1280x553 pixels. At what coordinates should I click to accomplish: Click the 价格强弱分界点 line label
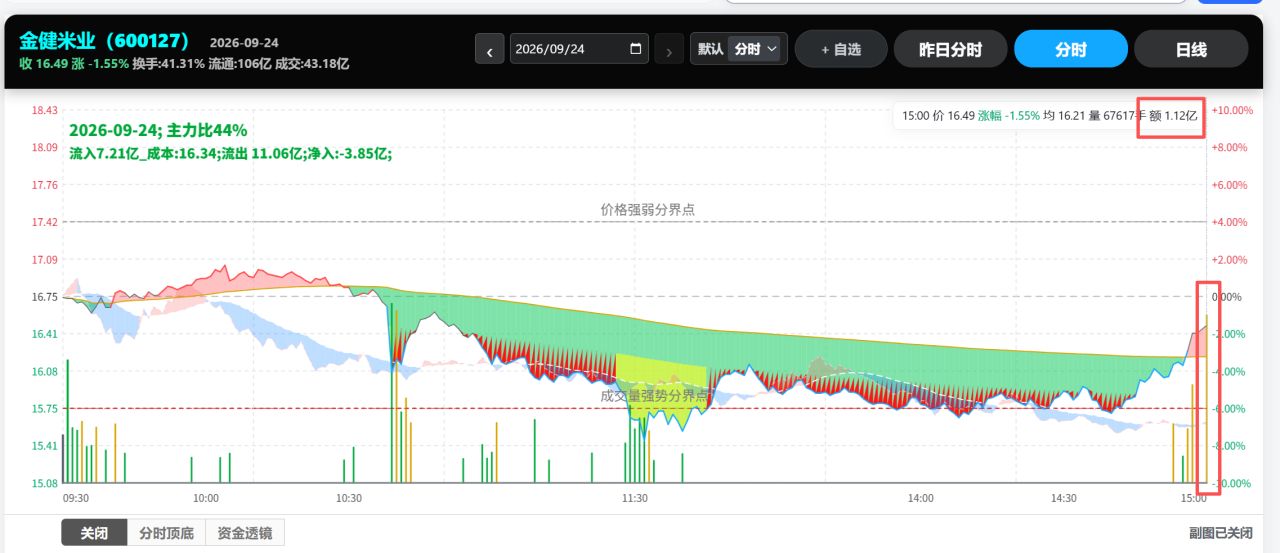point(647,209)
